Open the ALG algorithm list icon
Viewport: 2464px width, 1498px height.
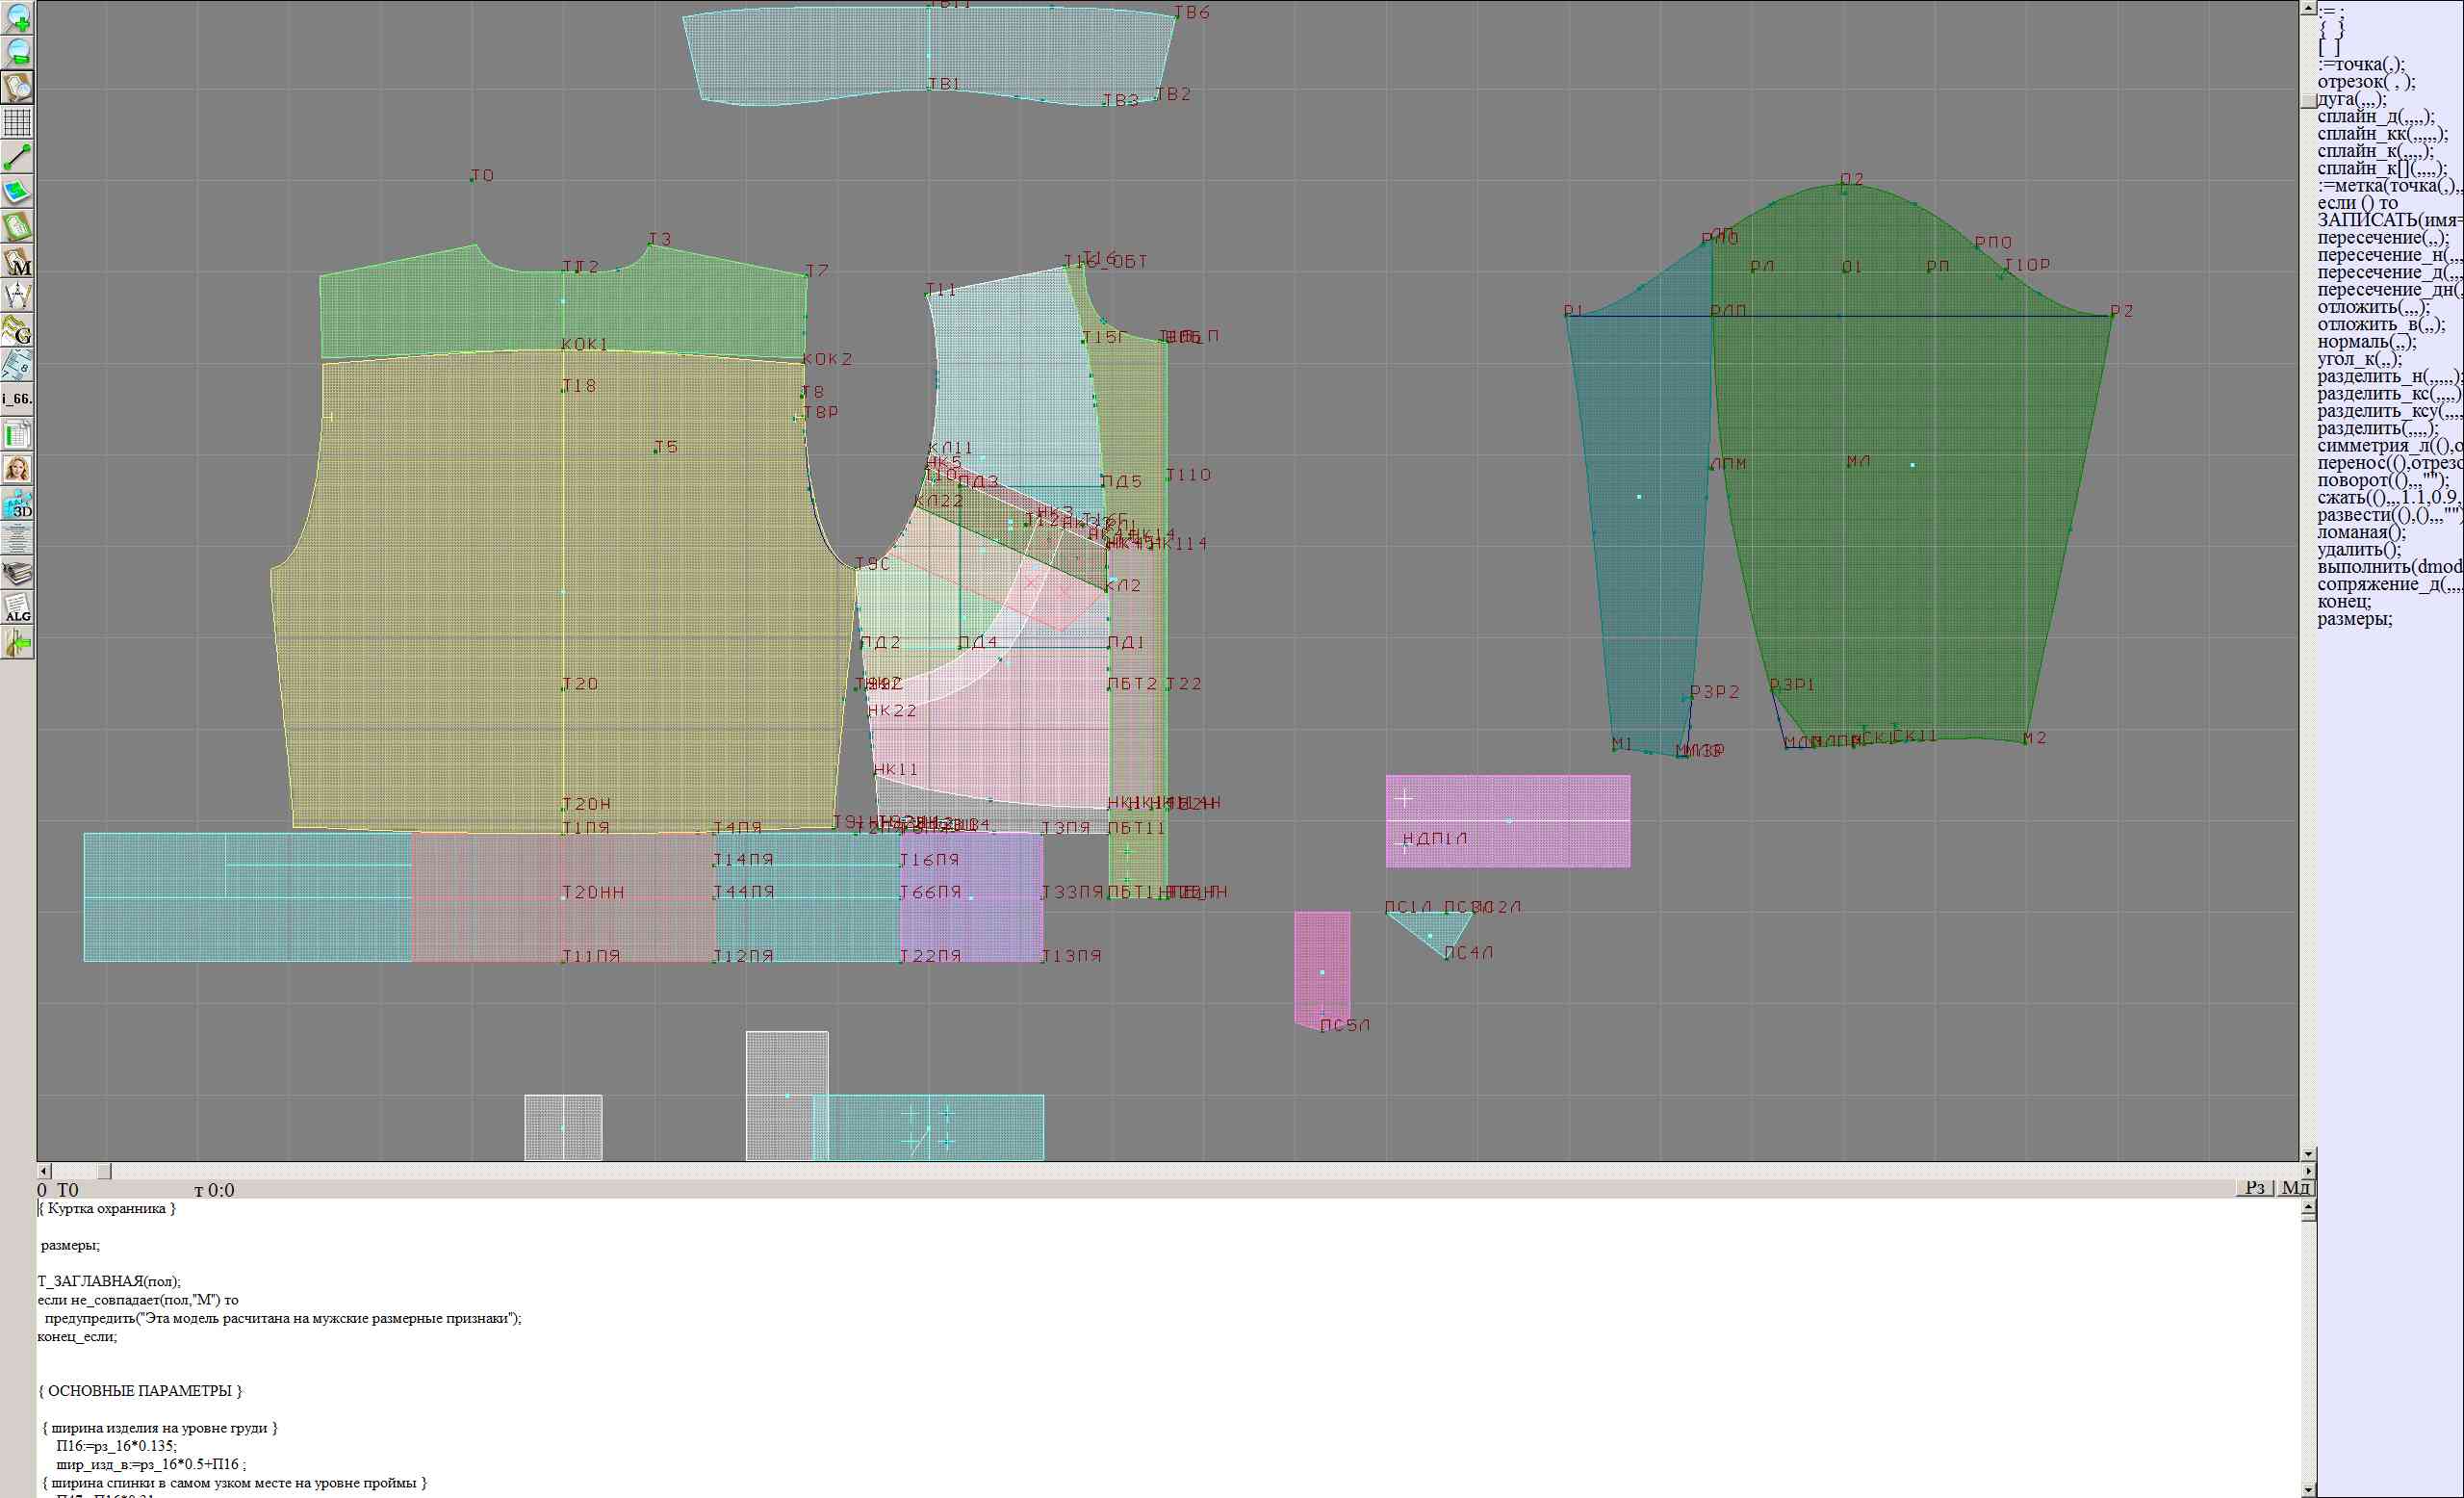tap(17, 608)
